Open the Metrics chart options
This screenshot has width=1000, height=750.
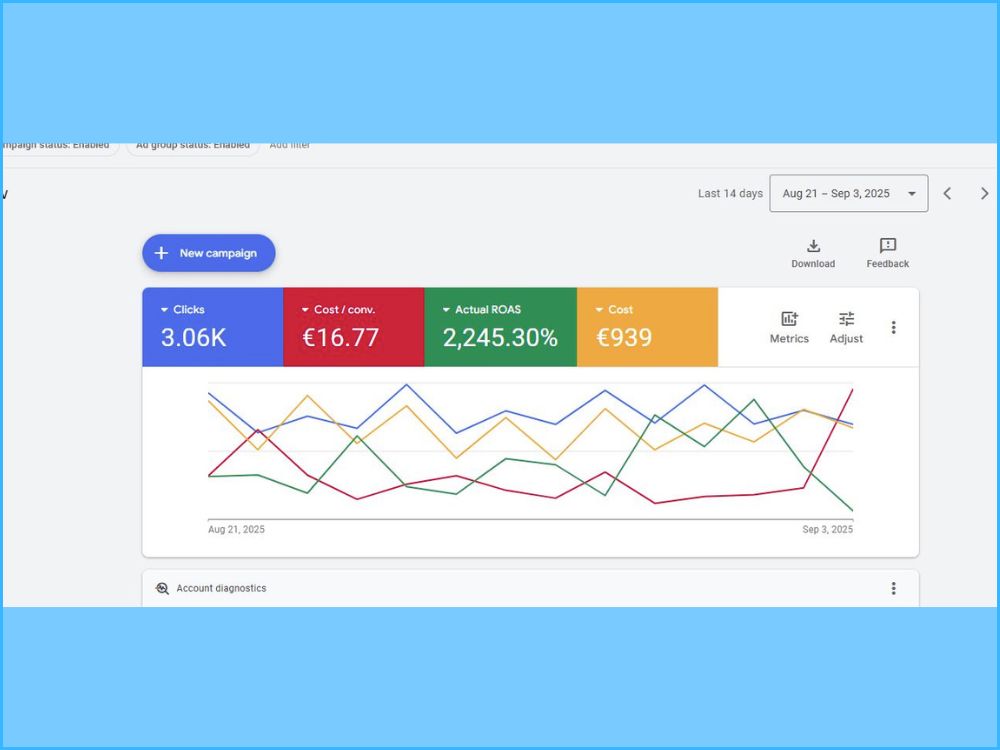coord(789,328)
